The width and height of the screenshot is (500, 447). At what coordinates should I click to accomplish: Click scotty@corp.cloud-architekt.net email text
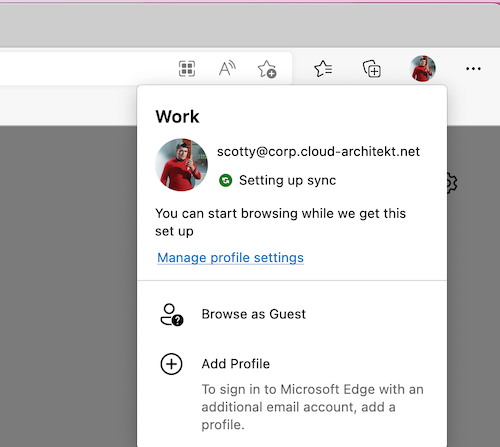point(318,152)
